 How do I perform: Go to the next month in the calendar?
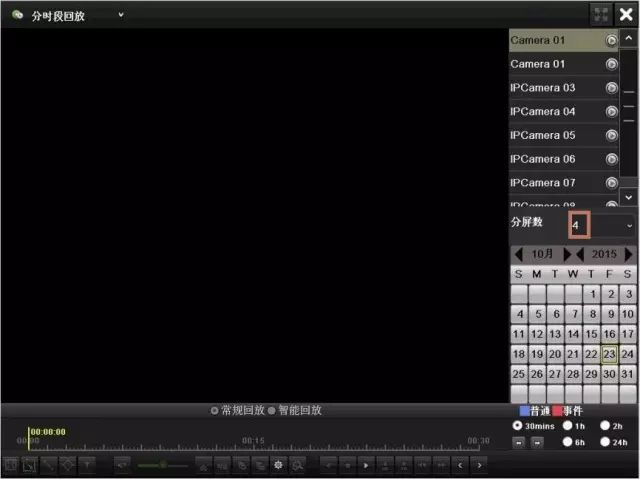coord(567,255)
